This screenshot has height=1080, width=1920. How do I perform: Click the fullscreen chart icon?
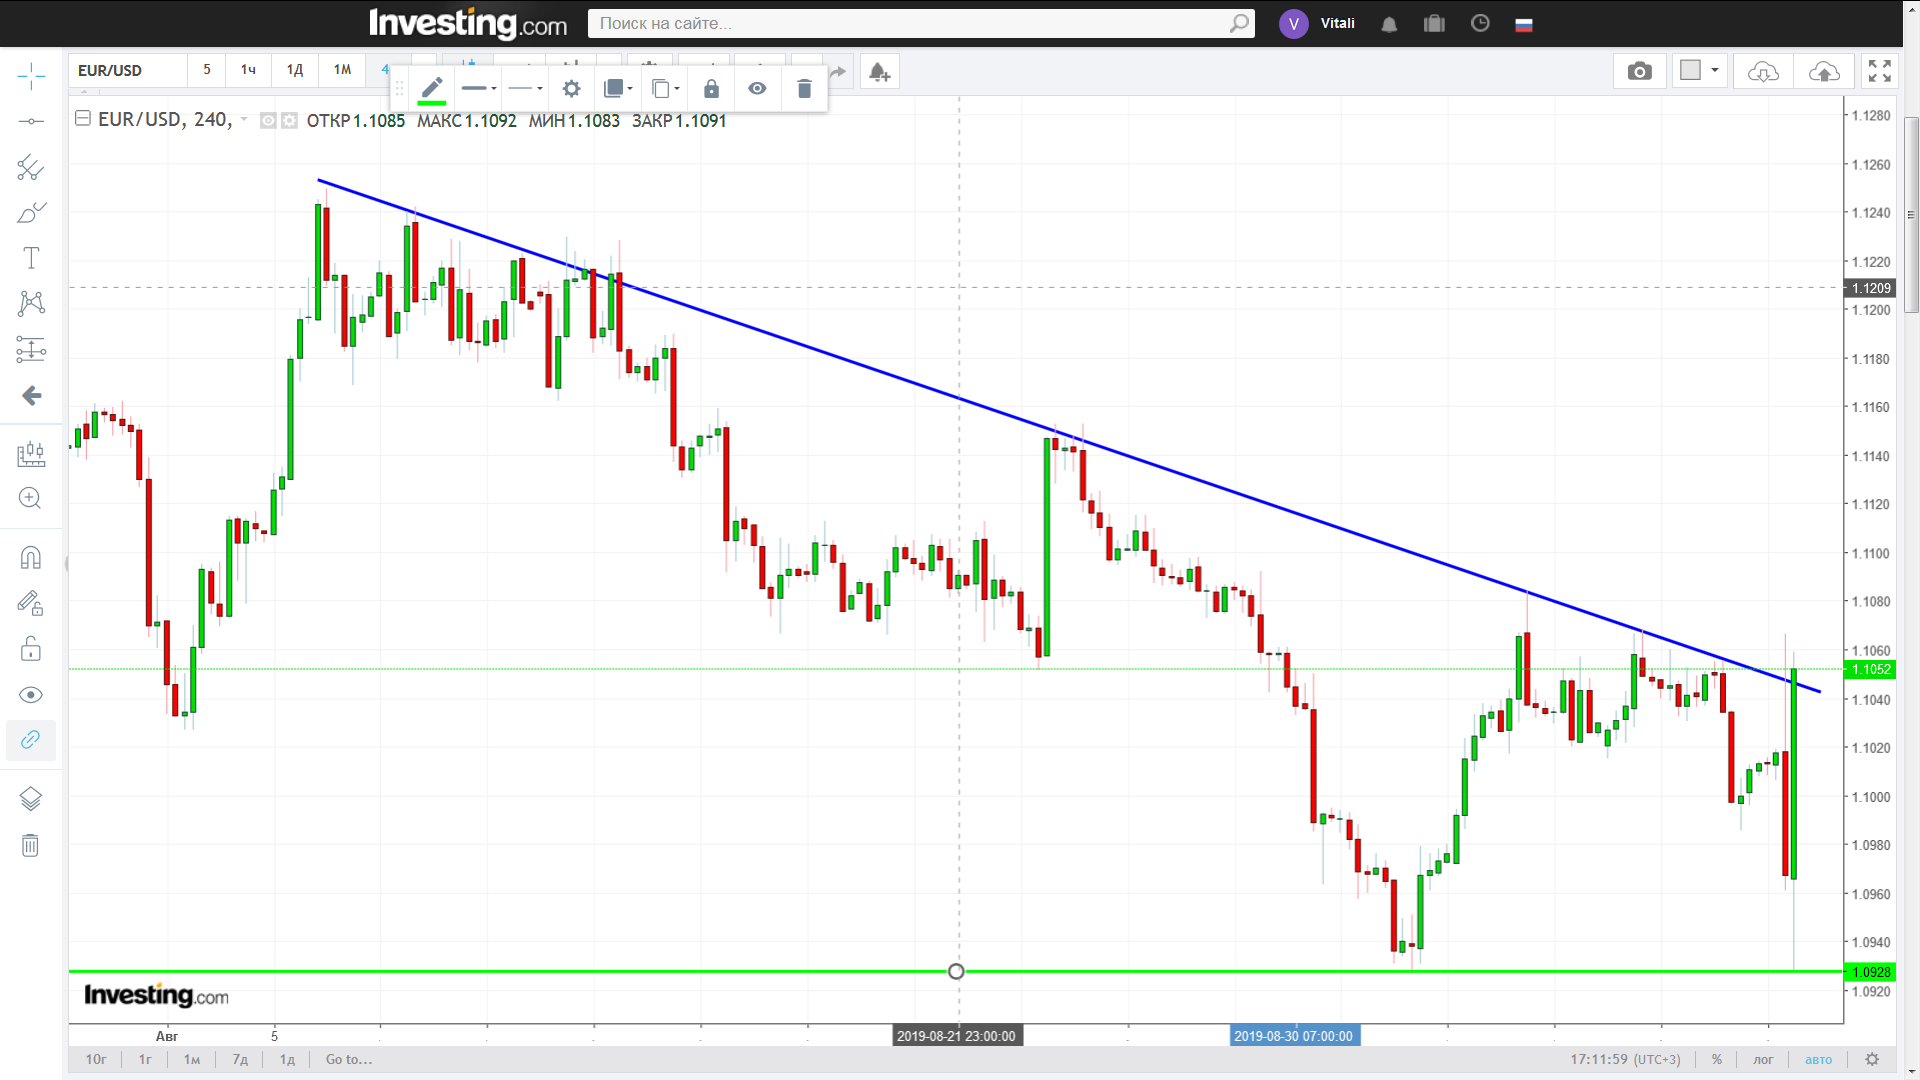tap(1879, 71)
